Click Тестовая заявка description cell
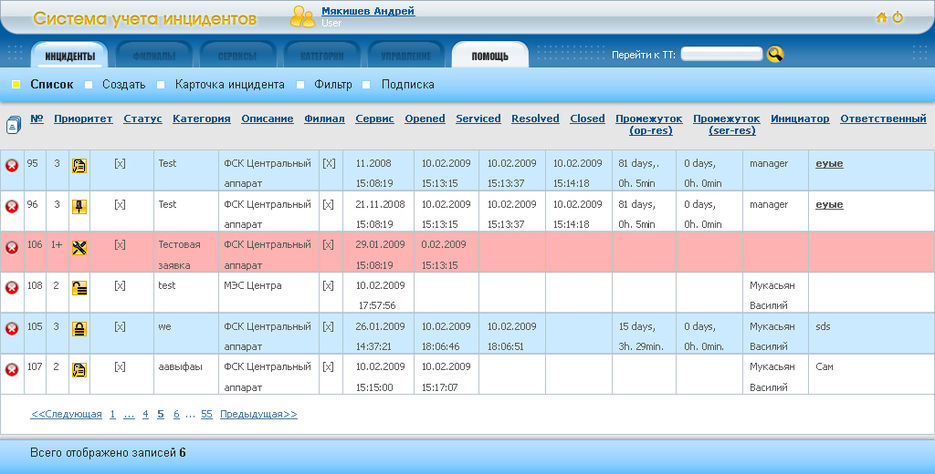The width and height of the screenshot is (935, 474). pos(186,253)
